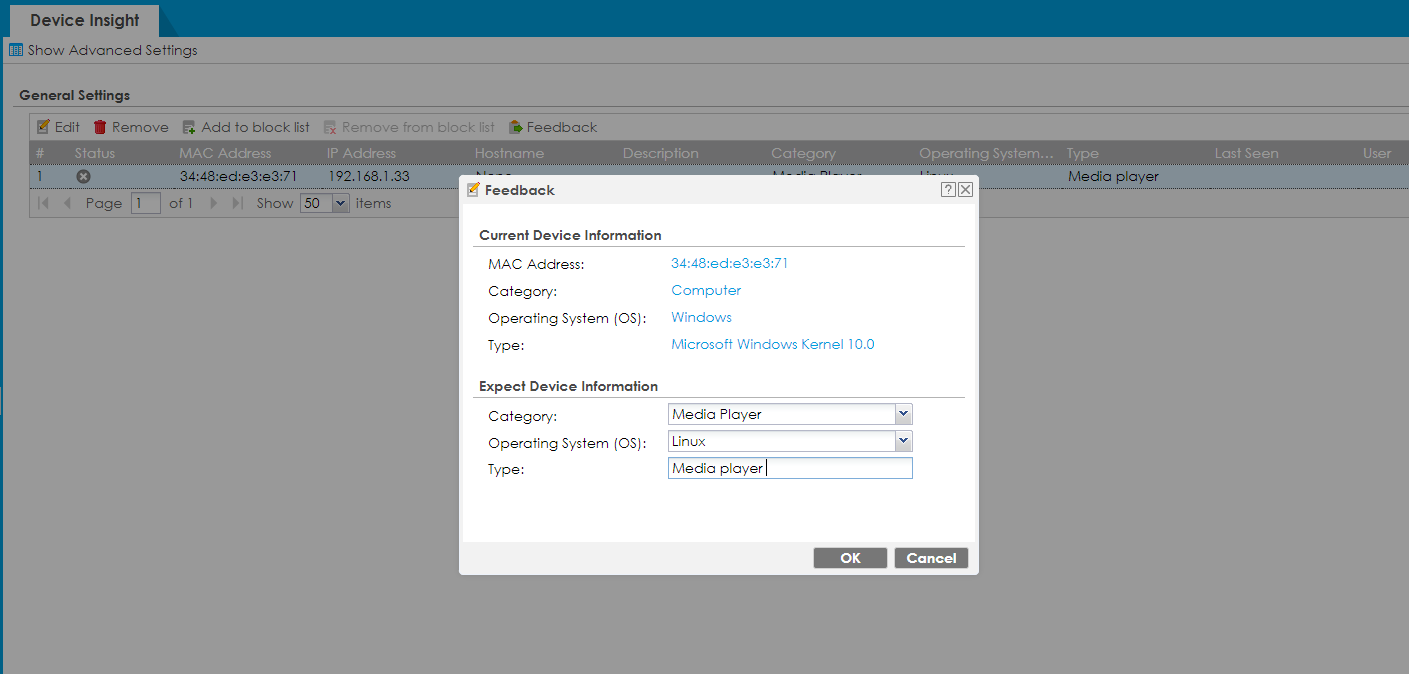
Task: Expand the Category dropdown in Expect Device Information
Action: click(903, 414)
